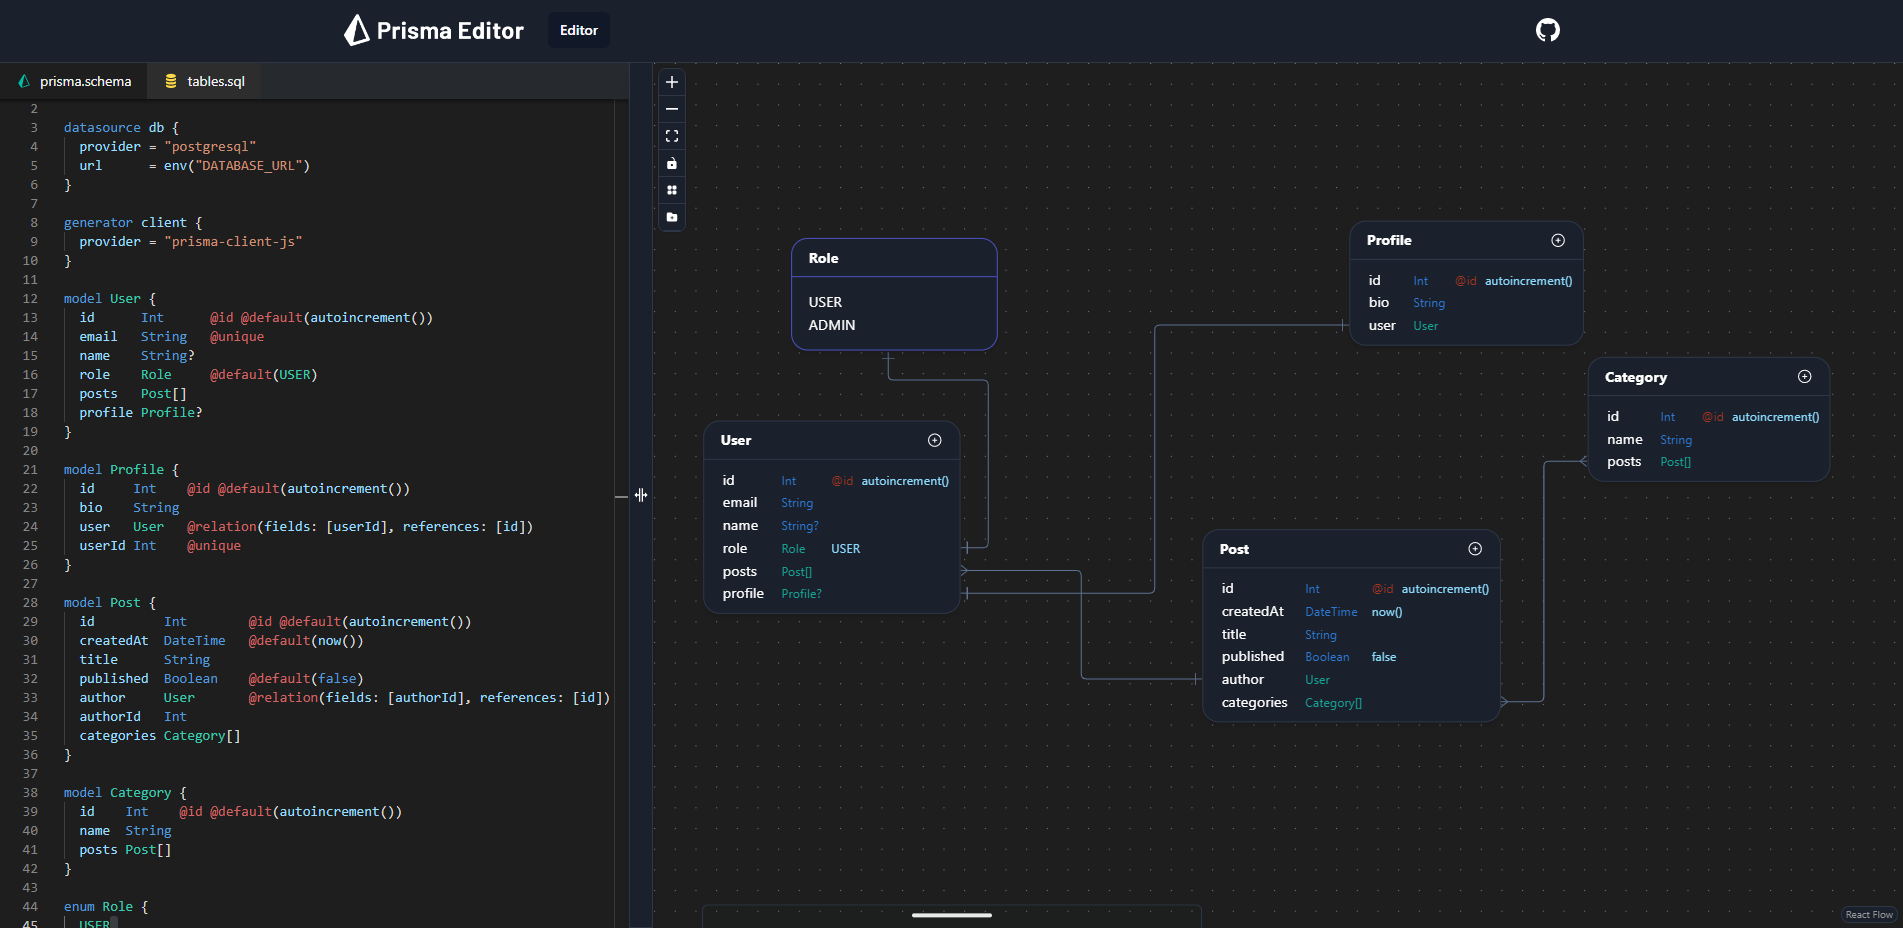This screenshot has height=928, width=1903.
Task: Fit the diagram to view
Action: coord(672,136)
